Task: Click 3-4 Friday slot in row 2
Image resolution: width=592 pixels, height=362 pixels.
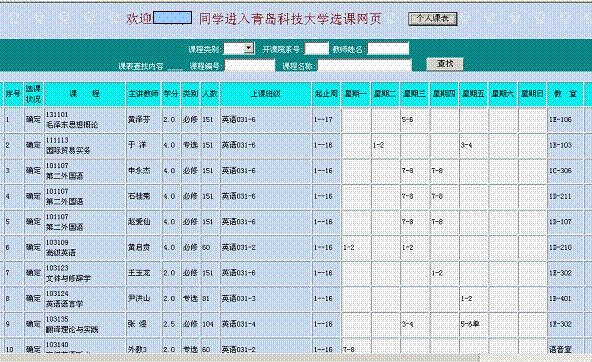Action: pyautogui.click(x=466, y=145)
